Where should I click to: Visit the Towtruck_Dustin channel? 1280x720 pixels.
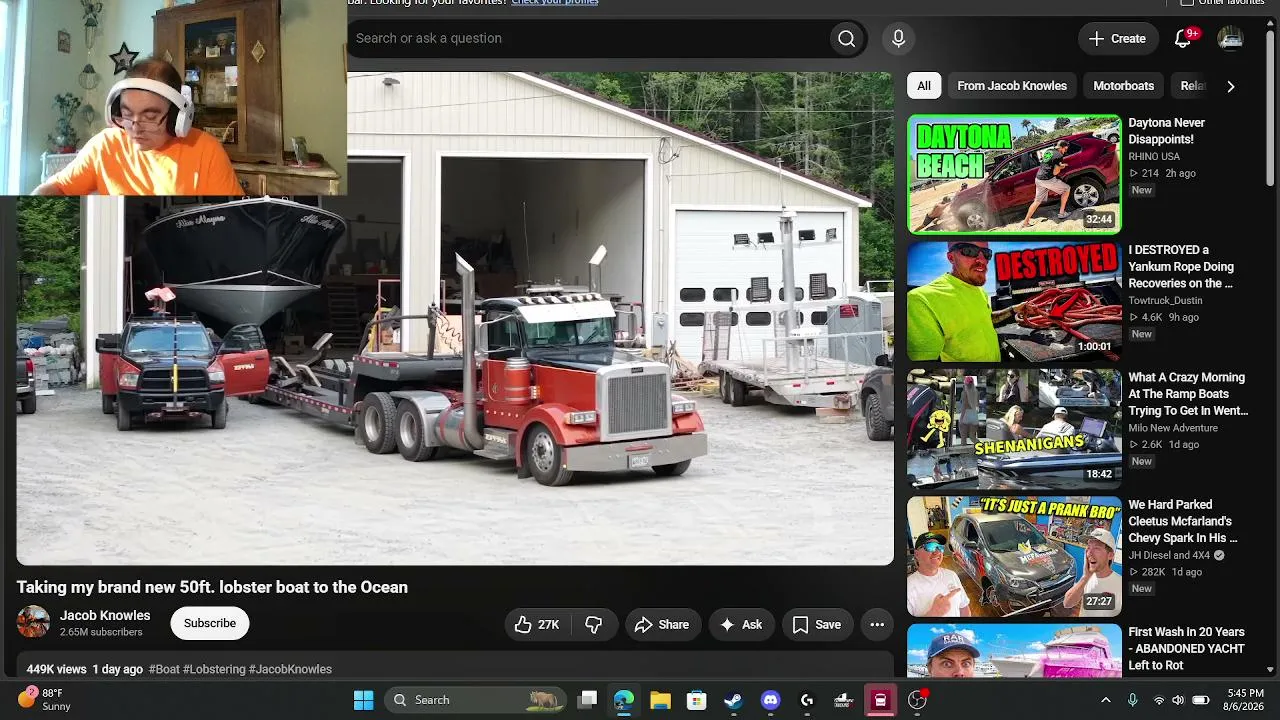coord(1165,300)
